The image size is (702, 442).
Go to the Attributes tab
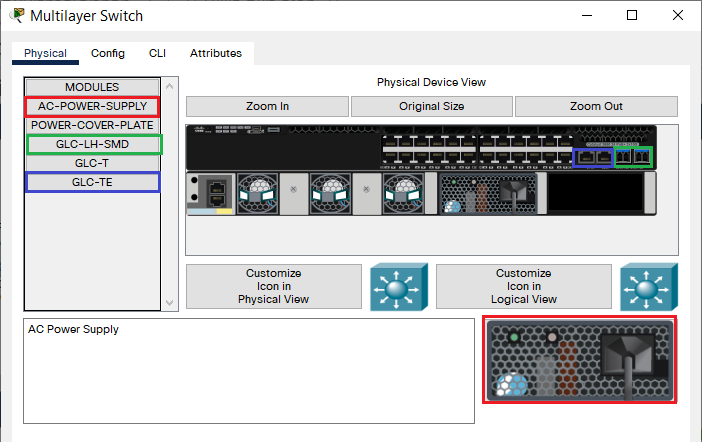[x=216, y=53]
